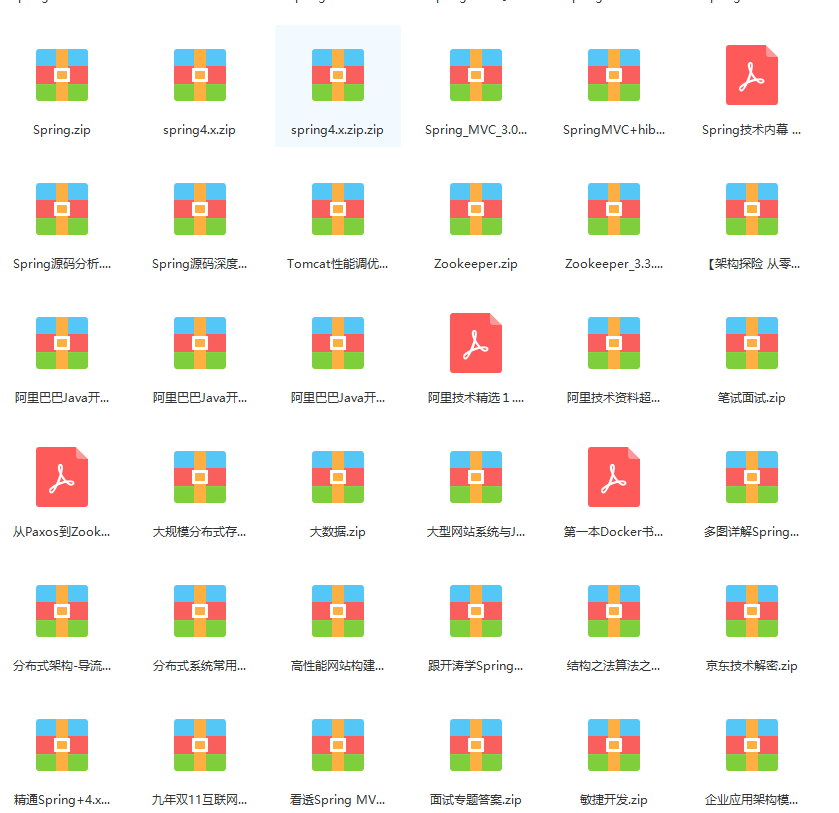This screenshot has height=813, width=839.
Task: Click the file name 看透Spring MV...
Action: click(x=338, y=800)
